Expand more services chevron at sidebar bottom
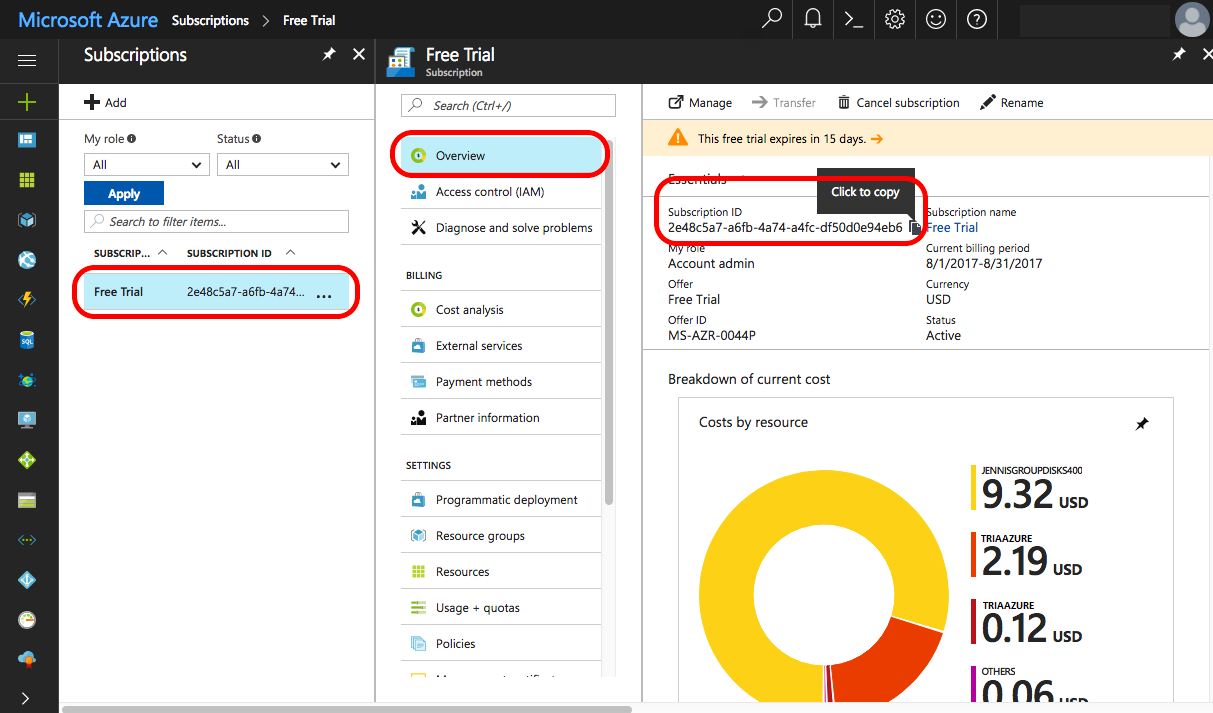 click(x=27, y=697)
